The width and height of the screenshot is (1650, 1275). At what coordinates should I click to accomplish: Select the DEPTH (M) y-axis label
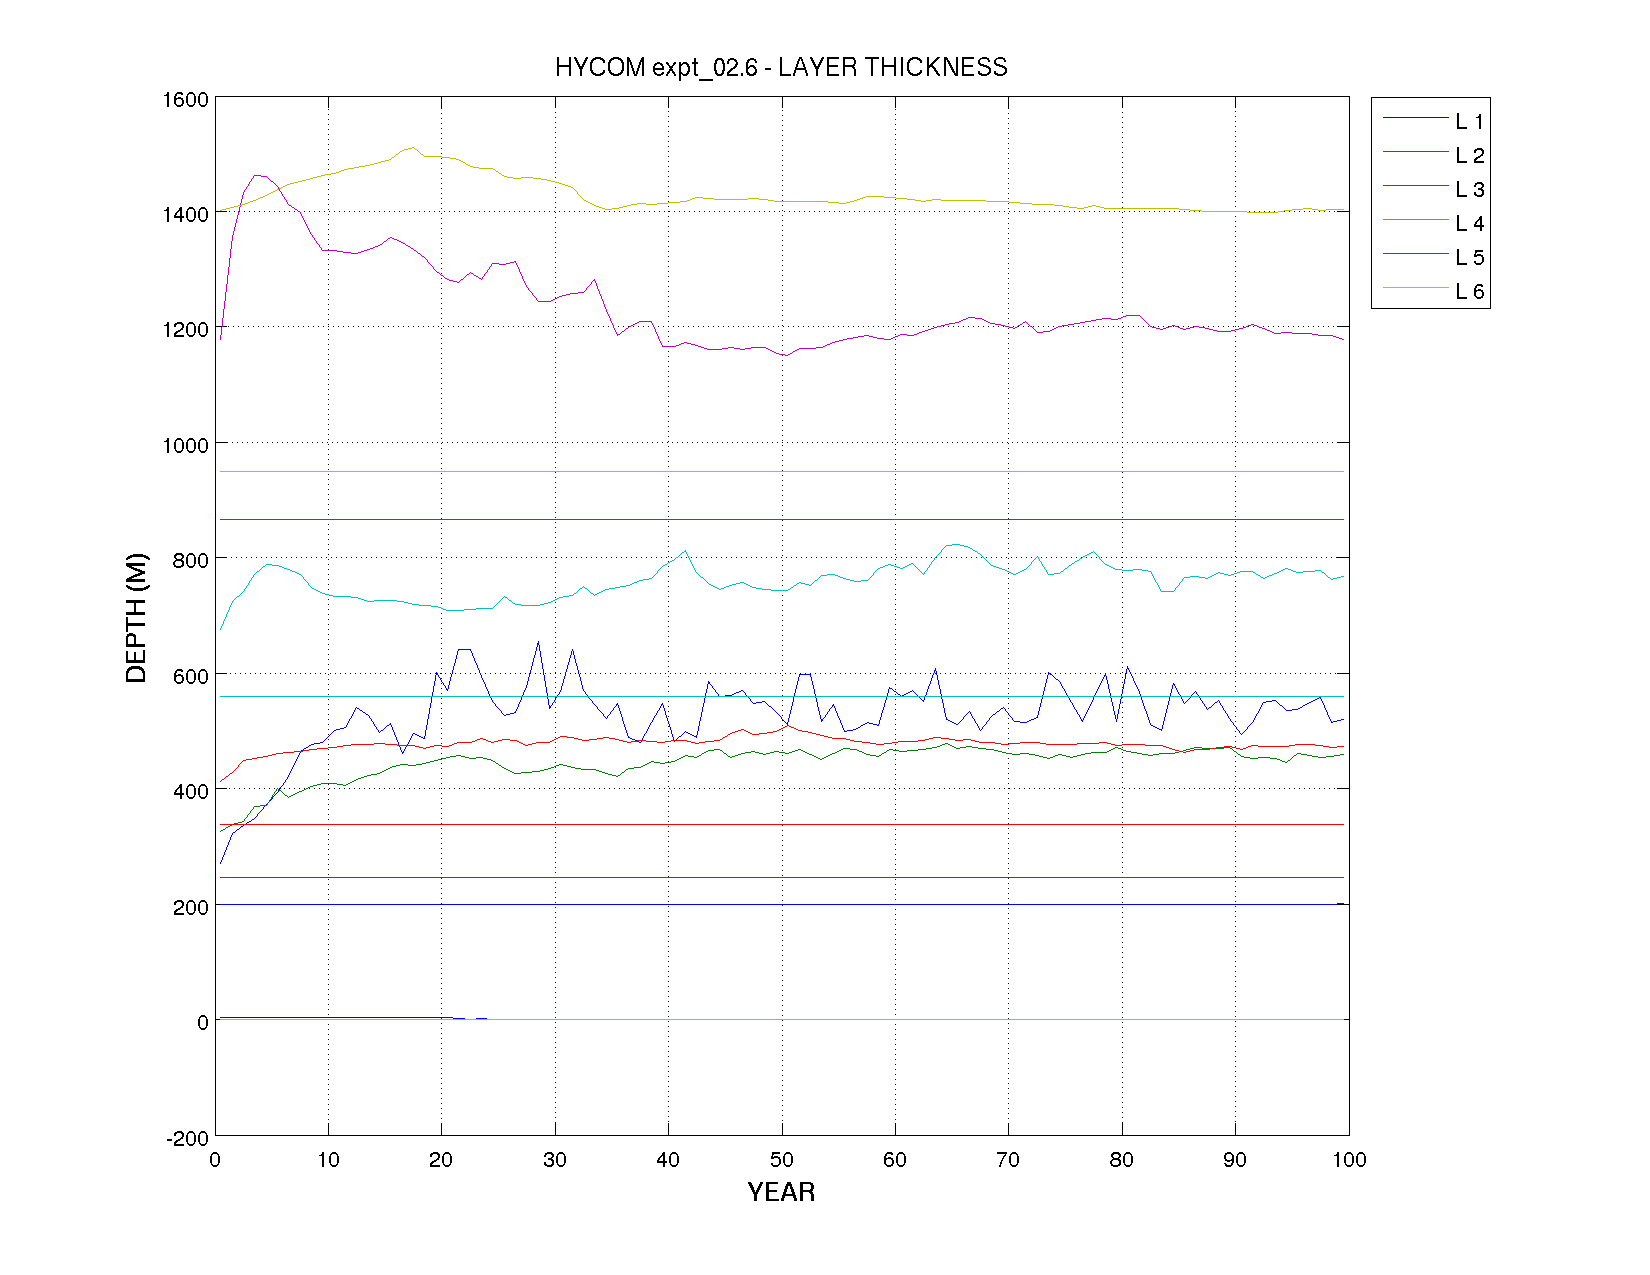click(136, 617)
